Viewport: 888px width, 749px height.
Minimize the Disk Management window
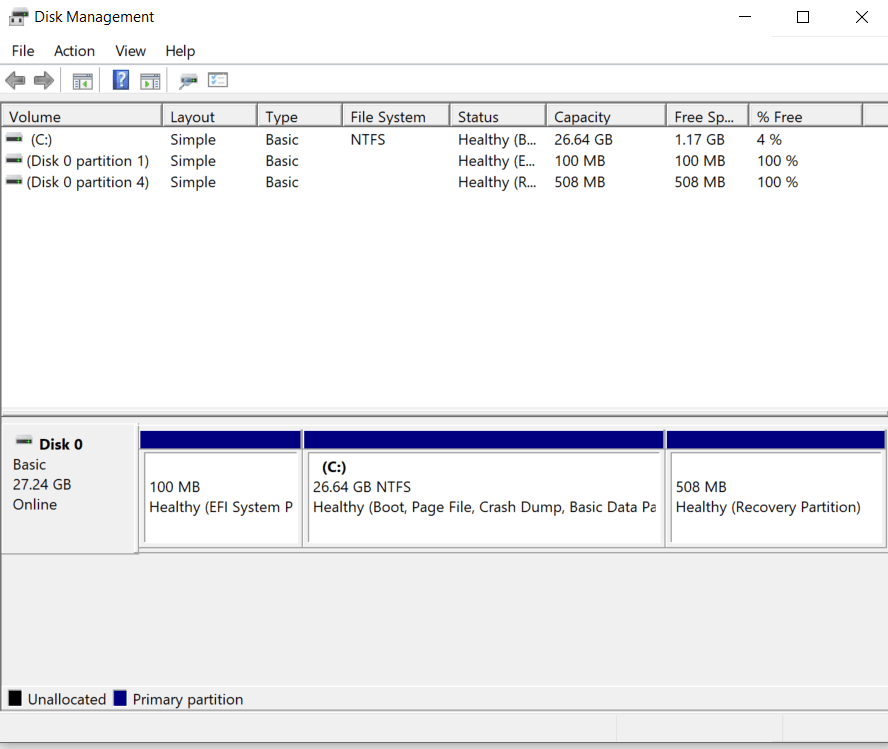click(x=745, y=17)
